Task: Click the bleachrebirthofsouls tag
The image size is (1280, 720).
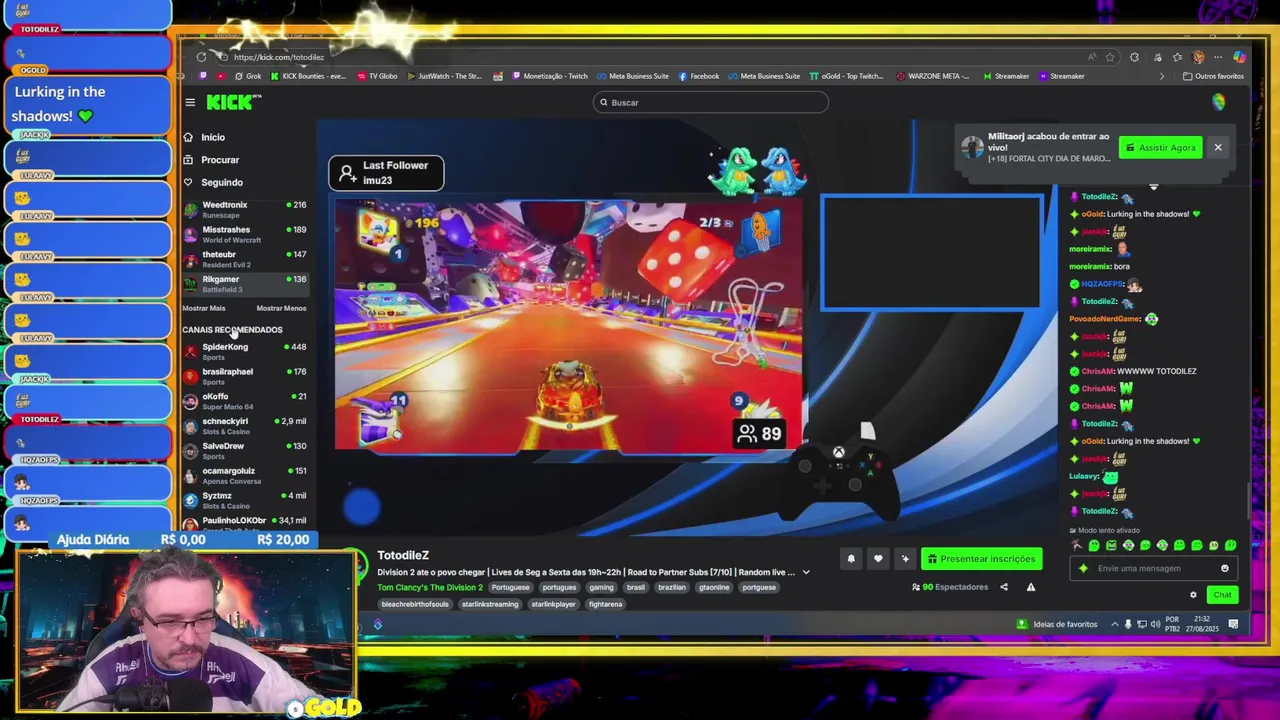Action: coord(415,604)
